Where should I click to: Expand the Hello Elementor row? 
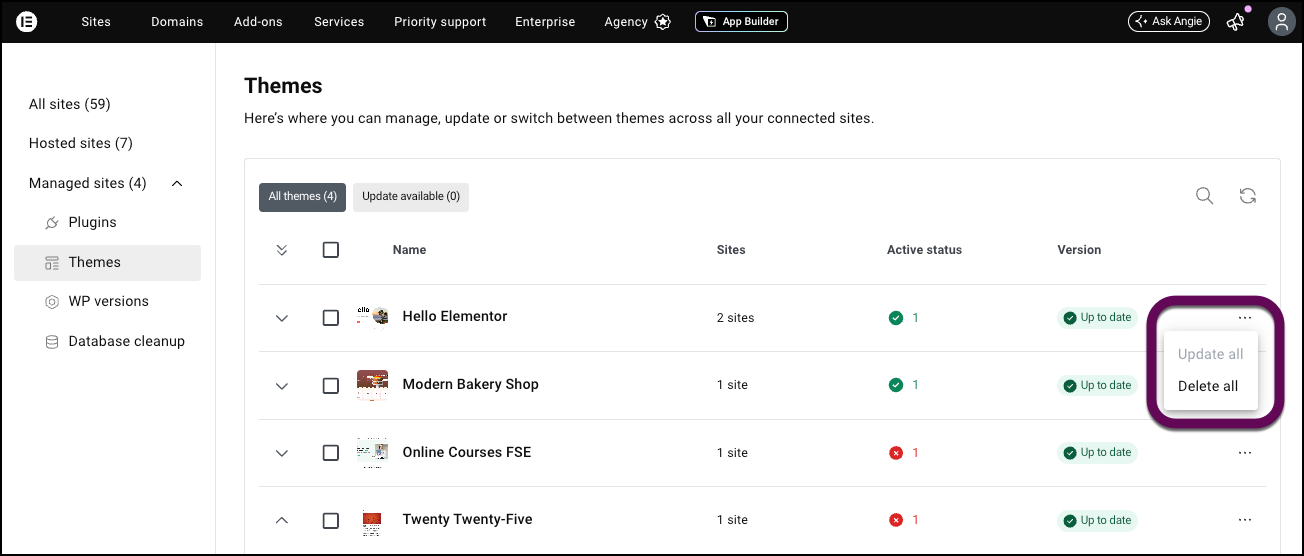click(282, 318)
